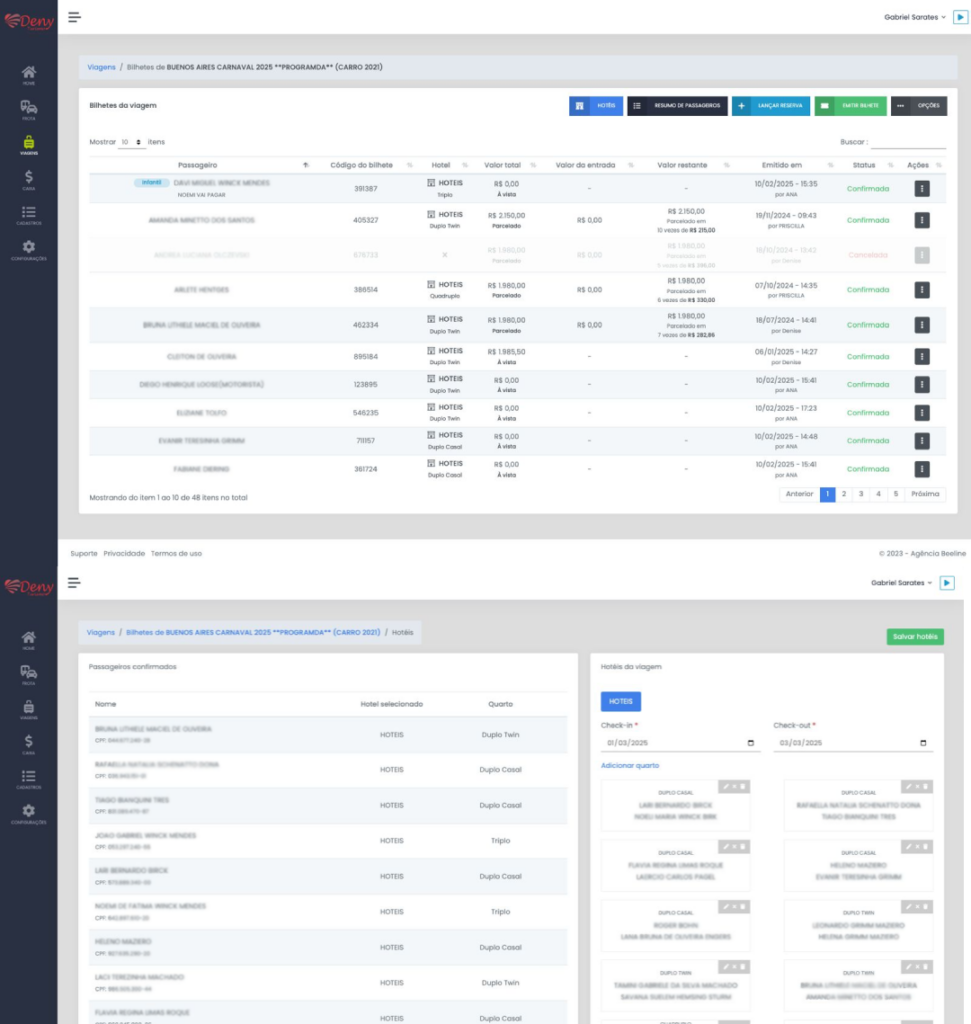Click the Próxima pagination button
The image size is (971, 1024).
tap(925, 494)
